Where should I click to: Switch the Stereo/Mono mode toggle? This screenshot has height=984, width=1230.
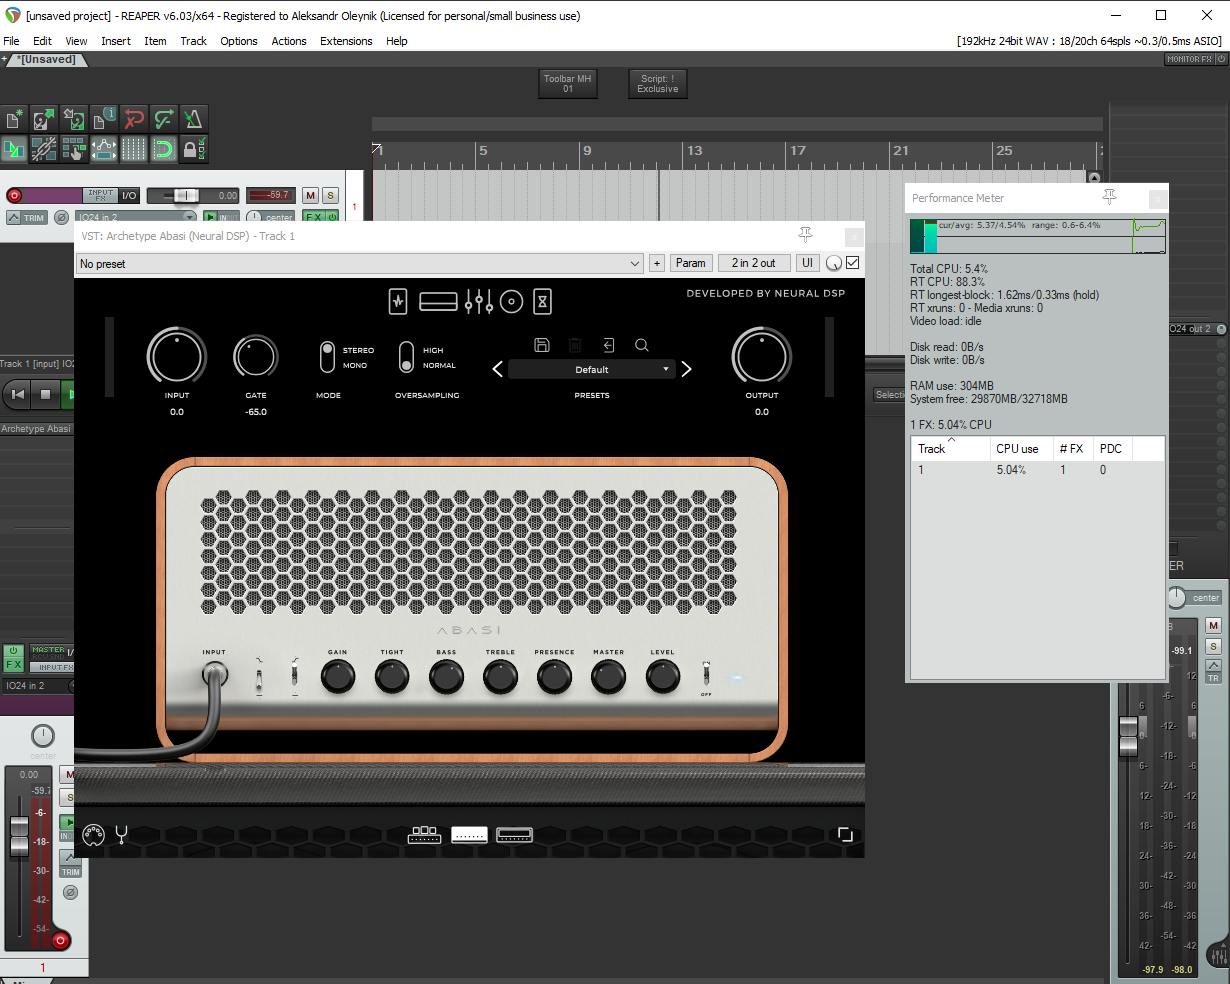(327, 357)
